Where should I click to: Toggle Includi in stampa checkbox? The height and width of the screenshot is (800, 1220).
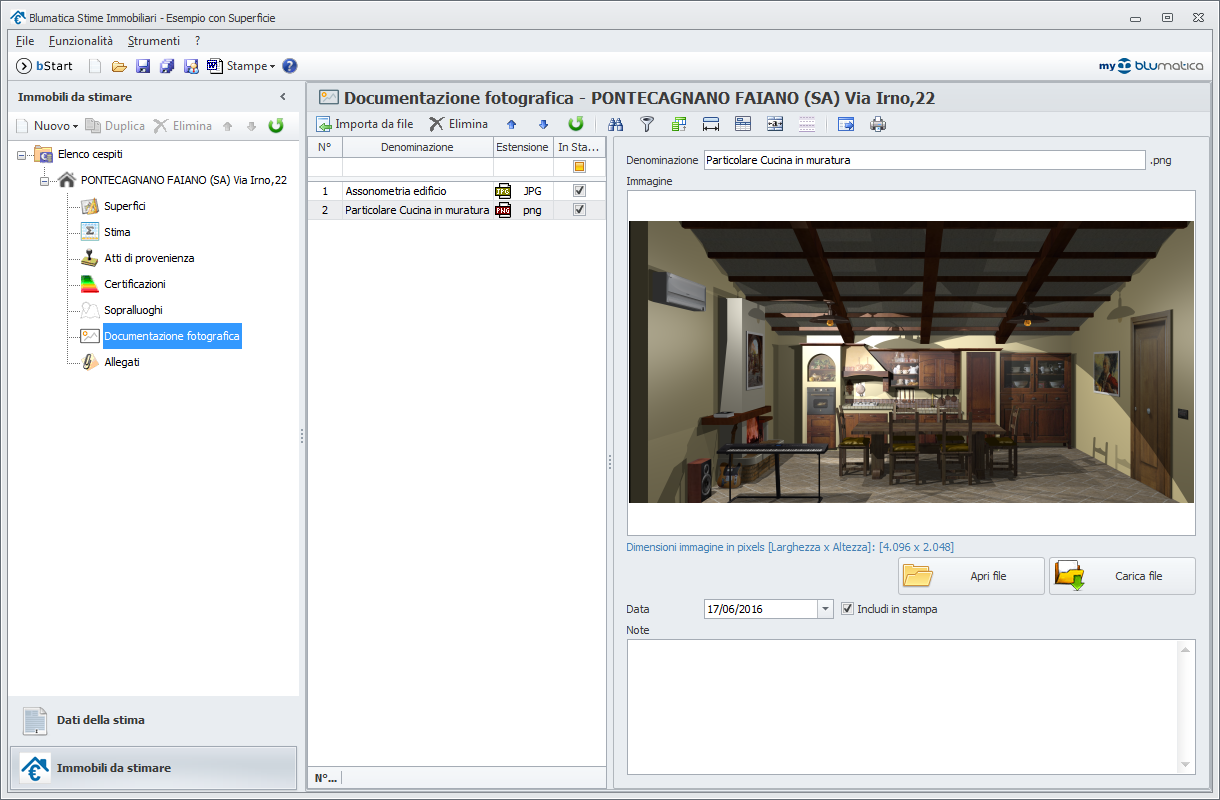(x=848, y=608)
